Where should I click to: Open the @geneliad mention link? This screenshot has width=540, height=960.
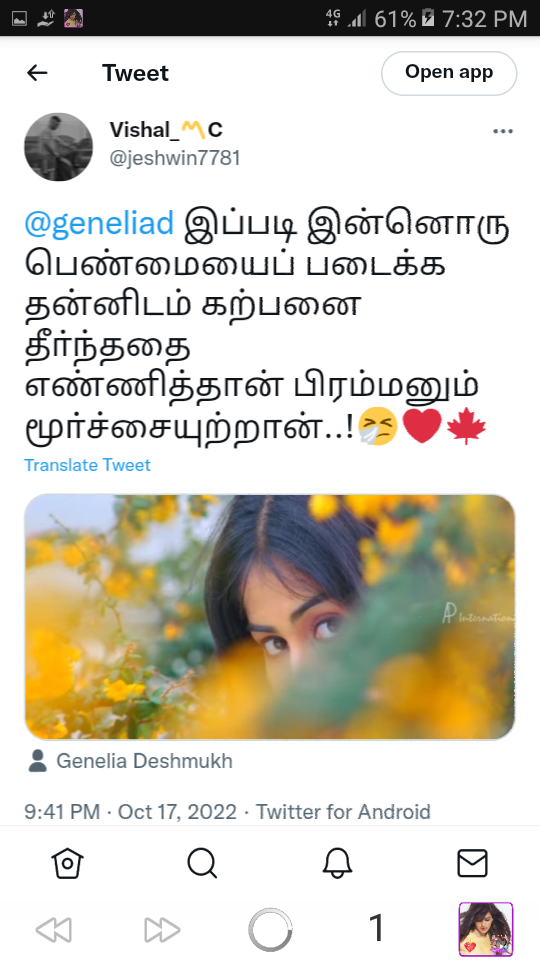(x=99, y=223)
